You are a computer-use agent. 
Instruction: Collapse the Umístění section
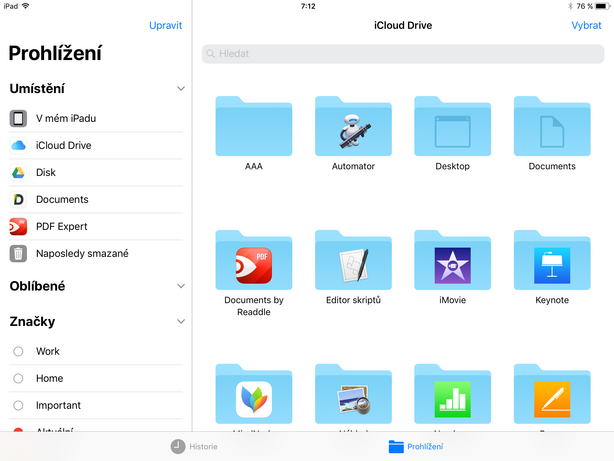(181, 89)
